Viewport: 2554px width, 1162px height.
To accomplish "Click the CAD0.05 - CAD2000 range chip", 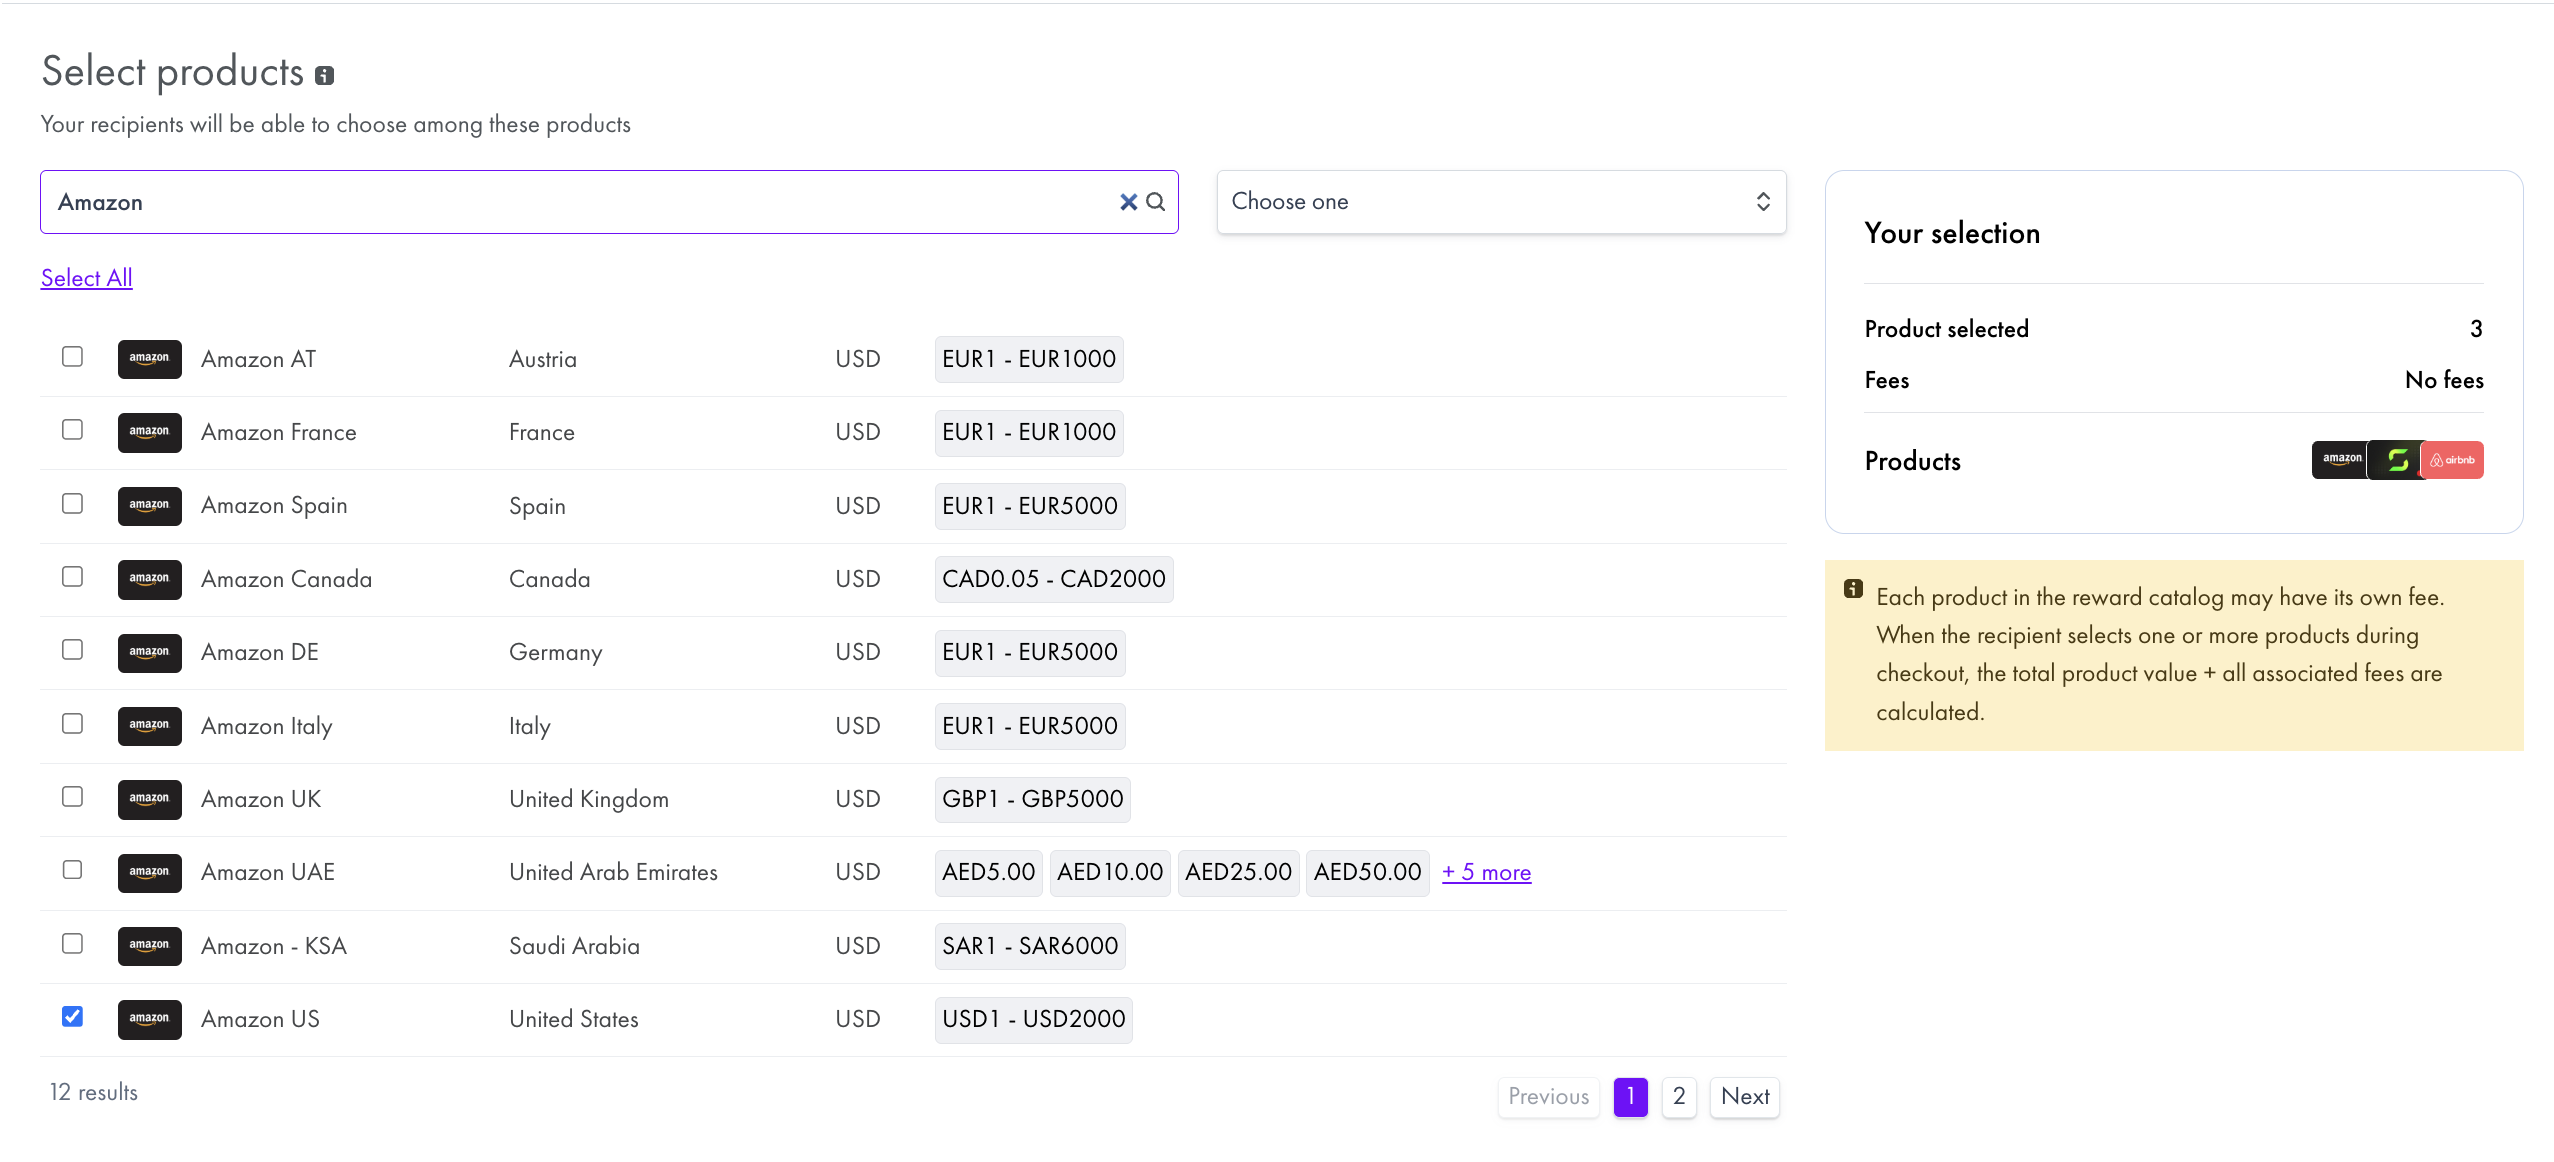I will pos(1054,579).
